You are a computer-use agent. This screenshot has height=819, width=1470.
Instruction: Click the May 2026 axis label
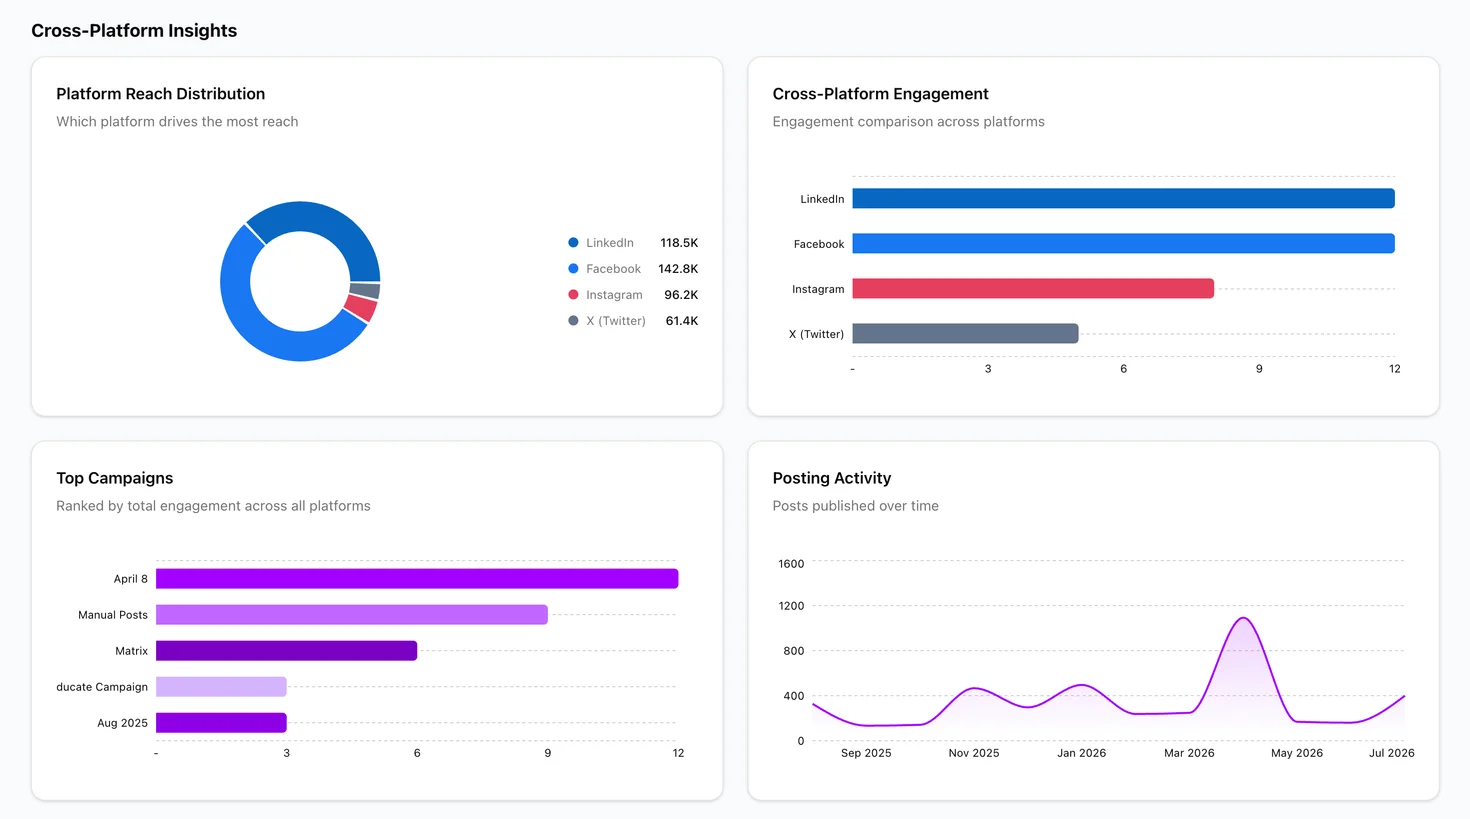click(1297, 753)
